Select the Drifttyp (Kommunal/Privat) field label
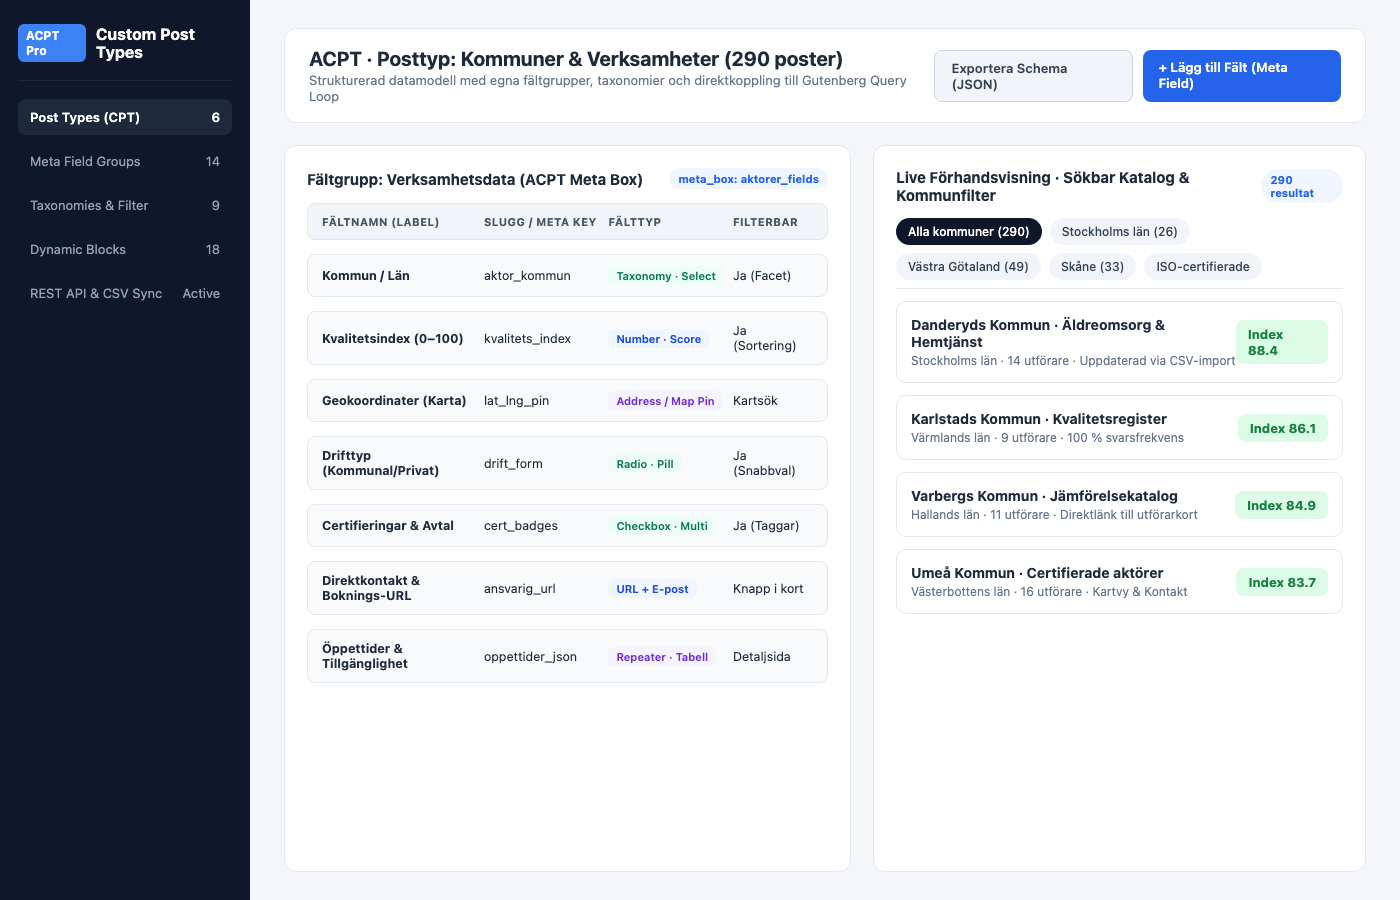 [381, 463]
